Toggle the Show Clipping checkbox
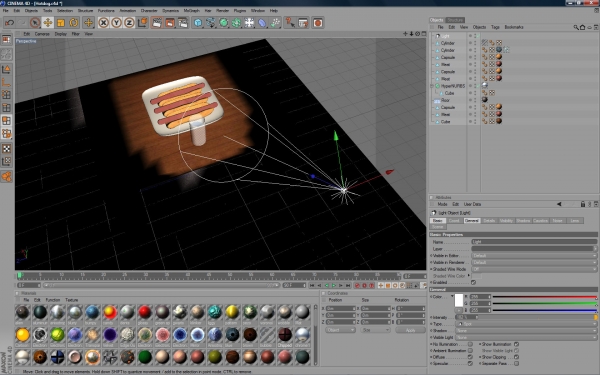This screenshot has height=375, width=600. 516,357
